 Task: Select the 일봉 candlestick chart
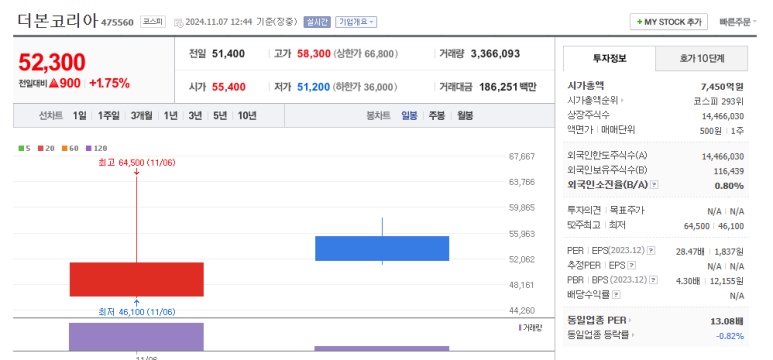click(409, 116)
